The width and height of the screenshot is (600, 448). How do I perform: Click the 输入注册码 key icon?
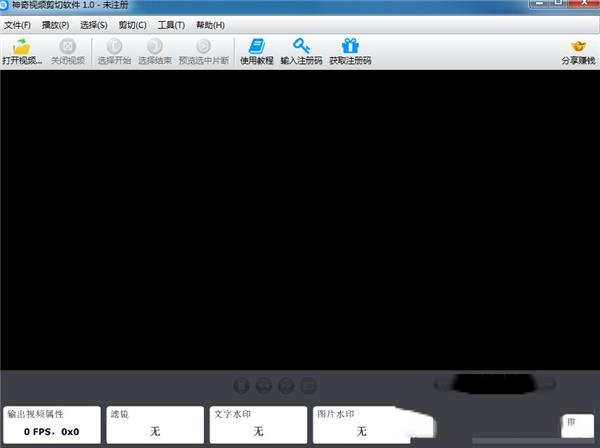coord(301,46)
